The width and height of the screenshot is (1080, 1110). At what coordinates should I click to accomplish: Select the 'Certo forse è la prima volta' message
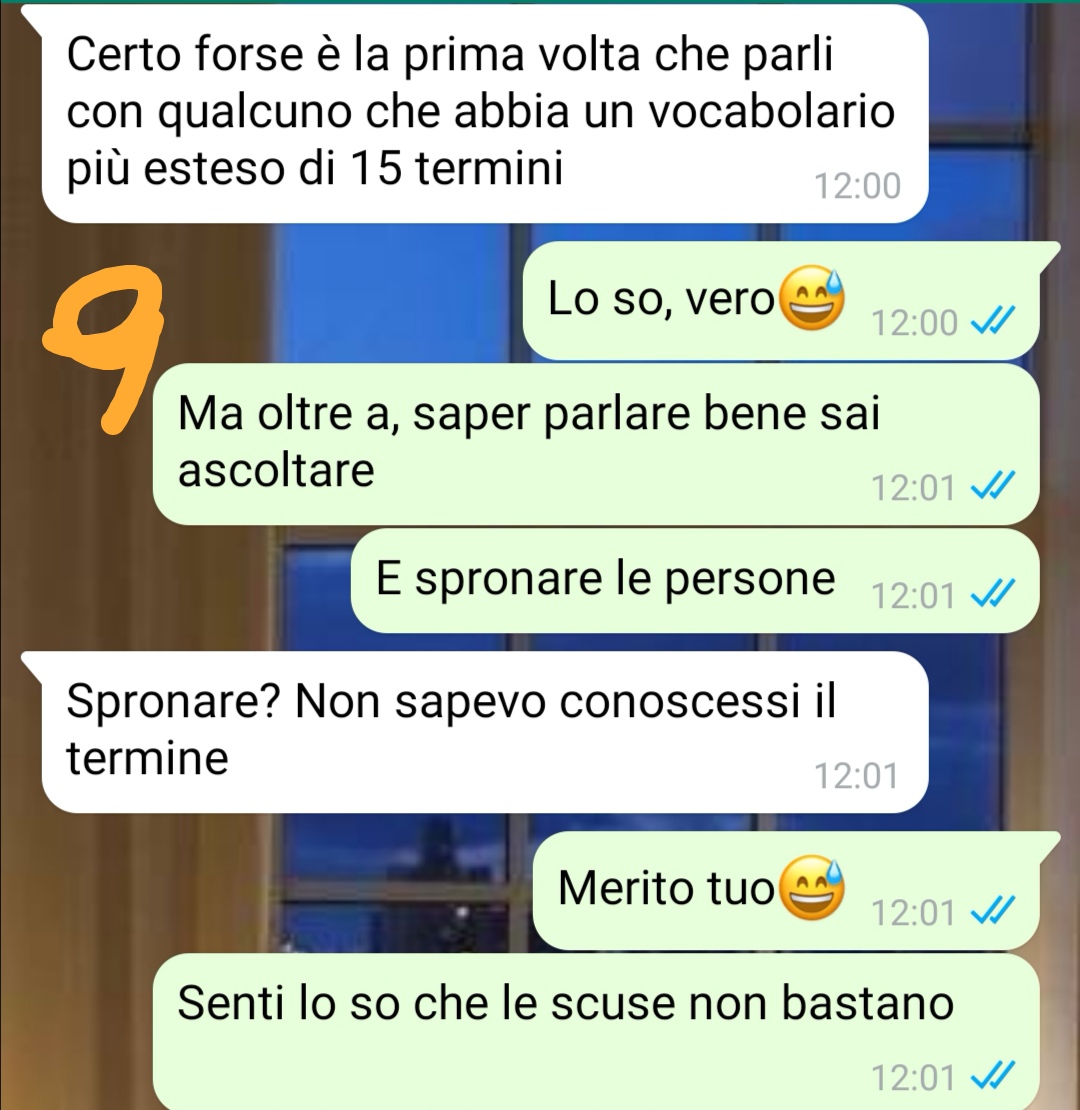485,114
